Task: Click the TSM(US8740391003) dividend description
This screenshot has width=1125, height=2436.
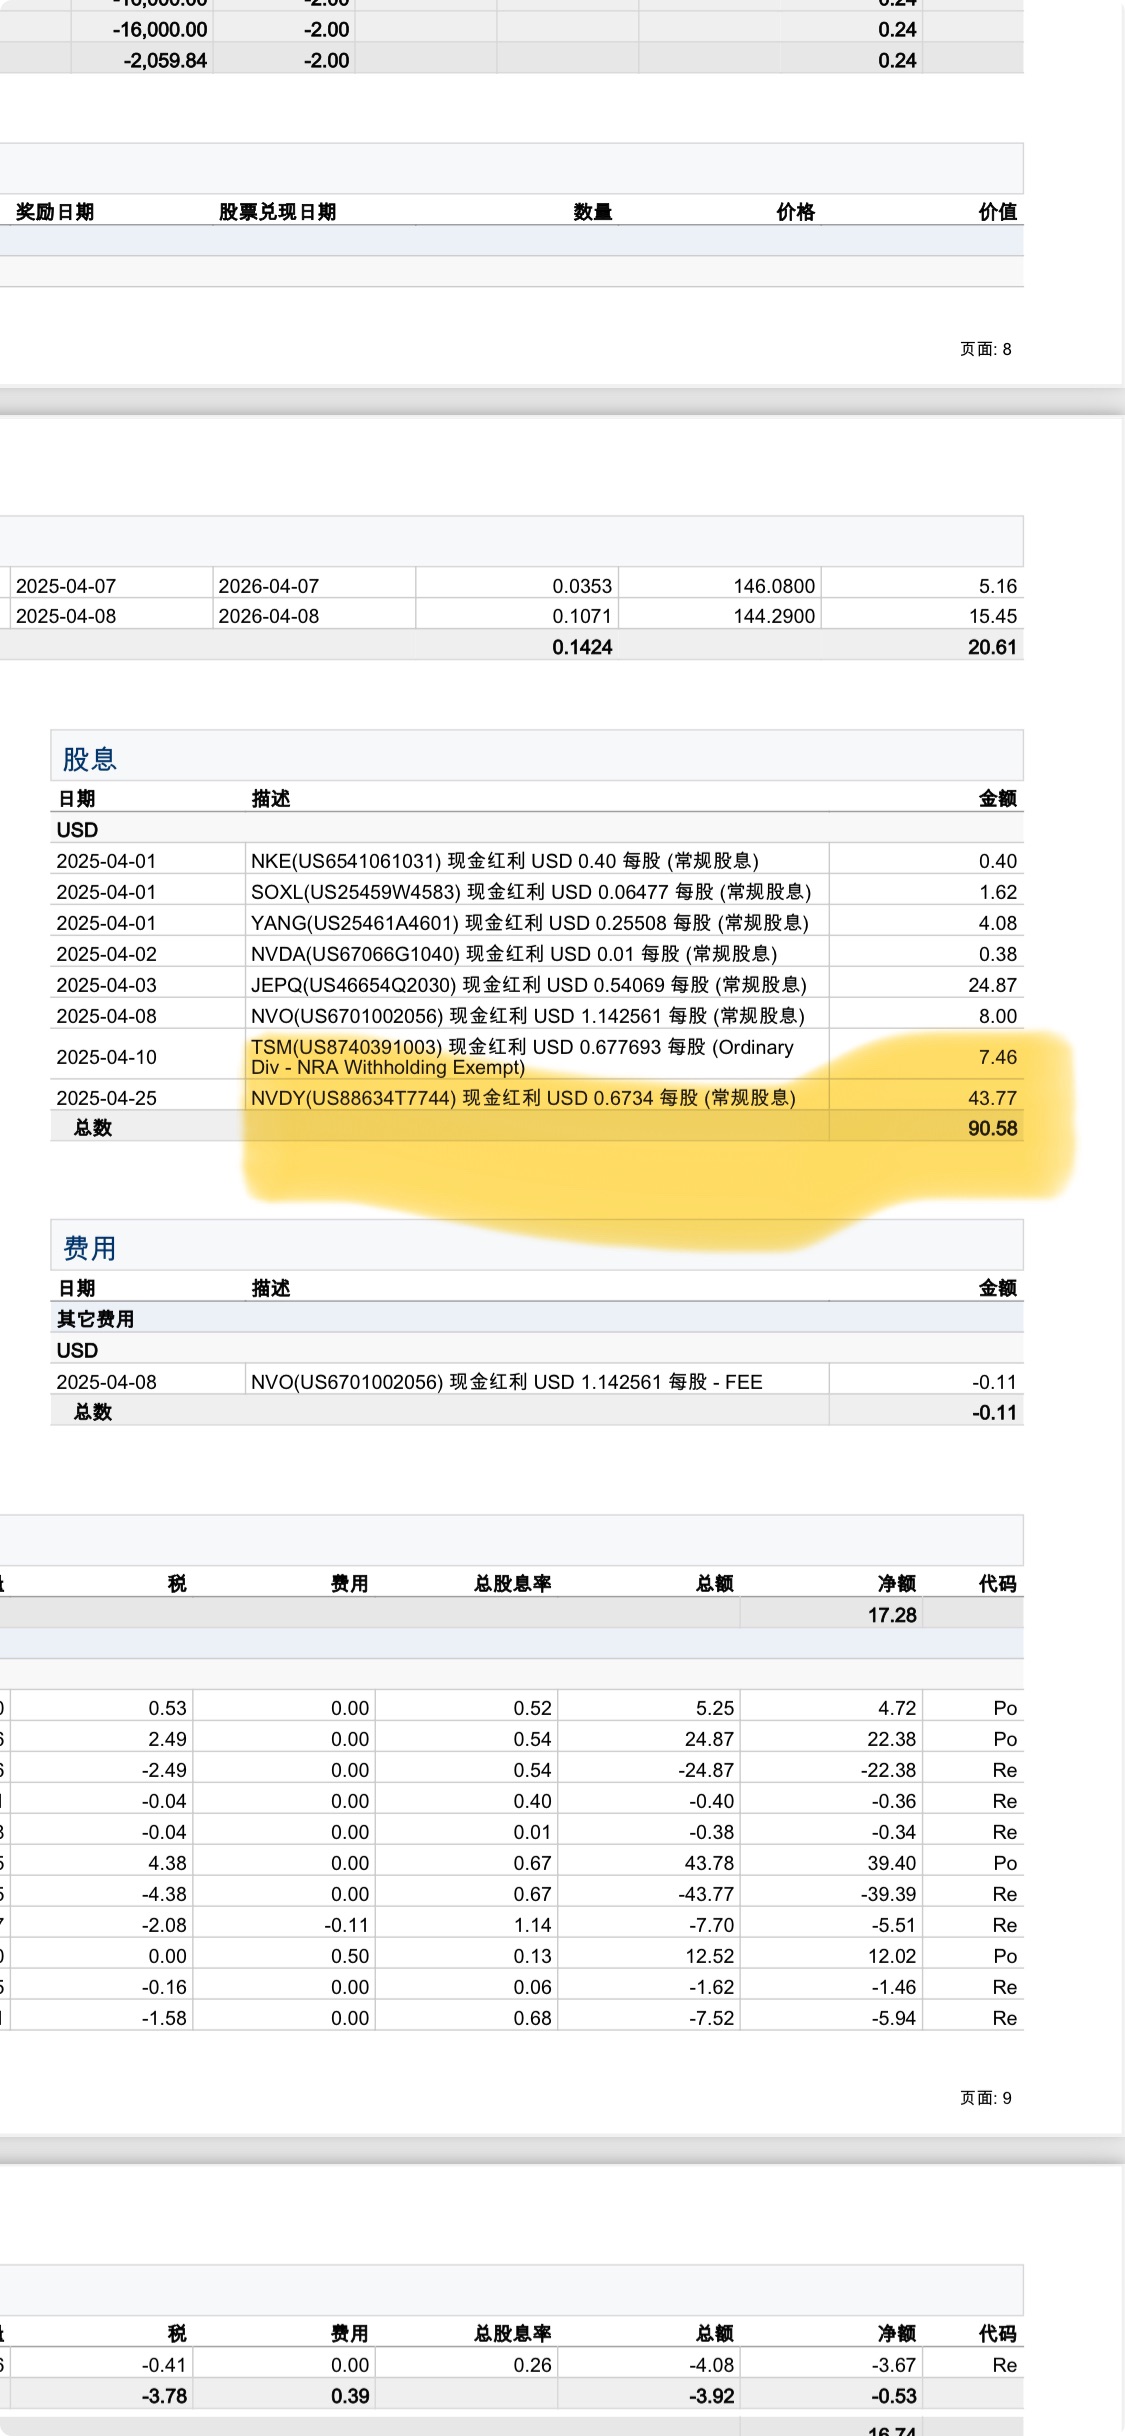Action: coord(522,1057)
